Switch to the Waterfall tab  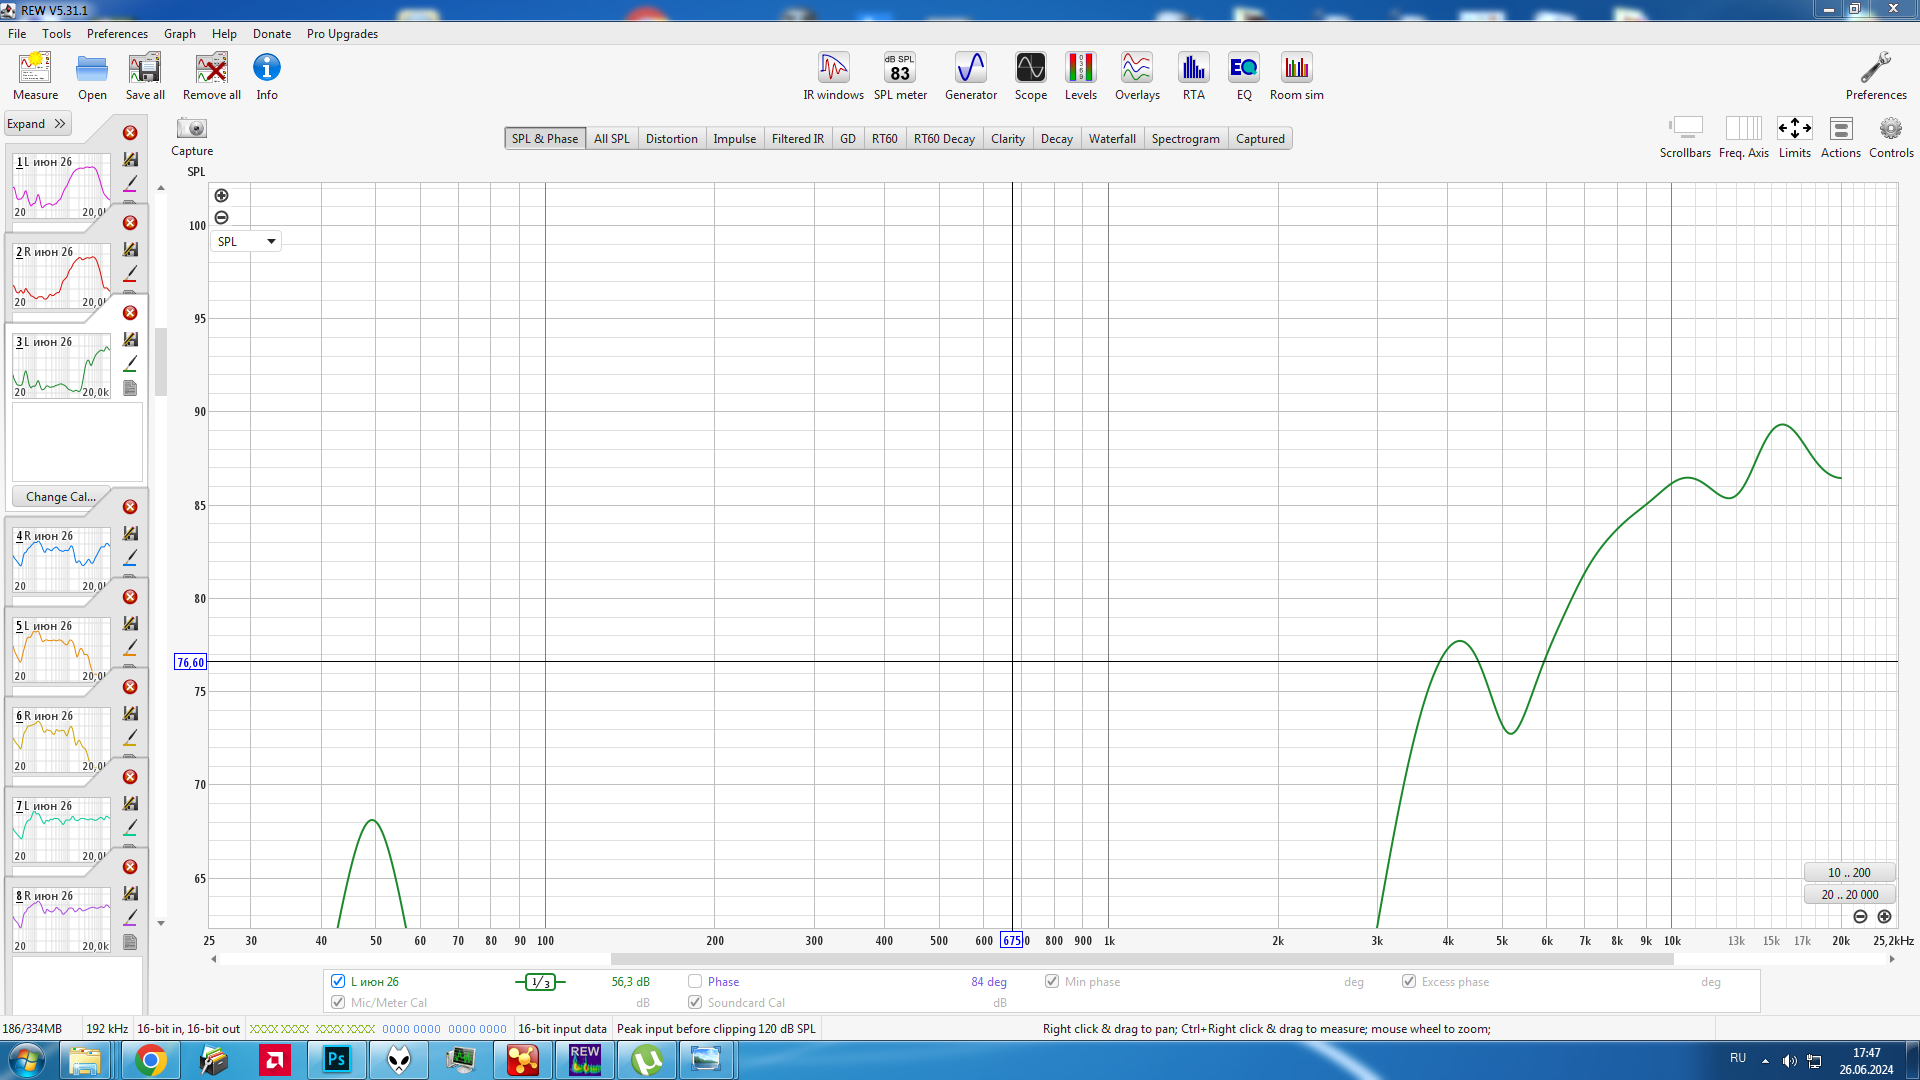point(1111,139)
